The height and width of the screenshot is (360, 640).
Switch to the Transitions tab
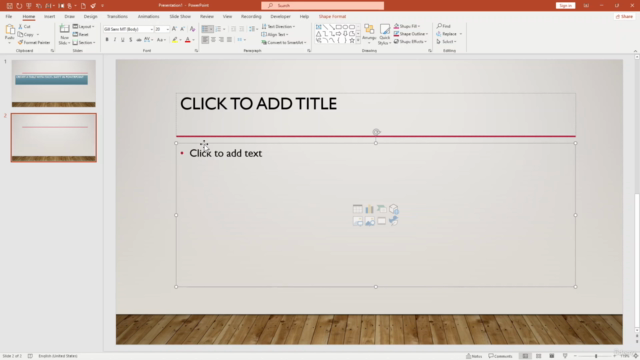[x=117, y=16]
